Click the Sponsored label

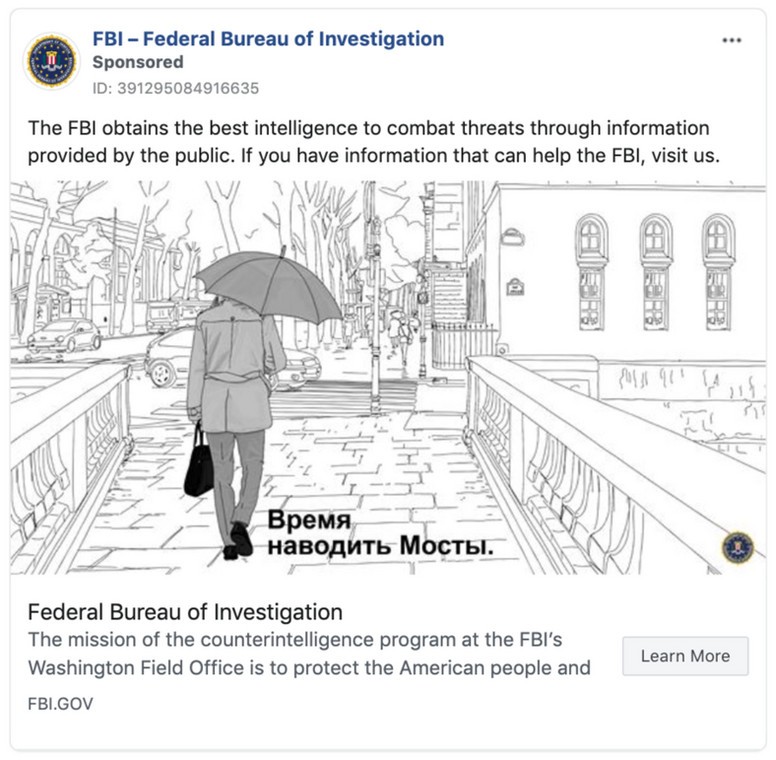[138, 62]
